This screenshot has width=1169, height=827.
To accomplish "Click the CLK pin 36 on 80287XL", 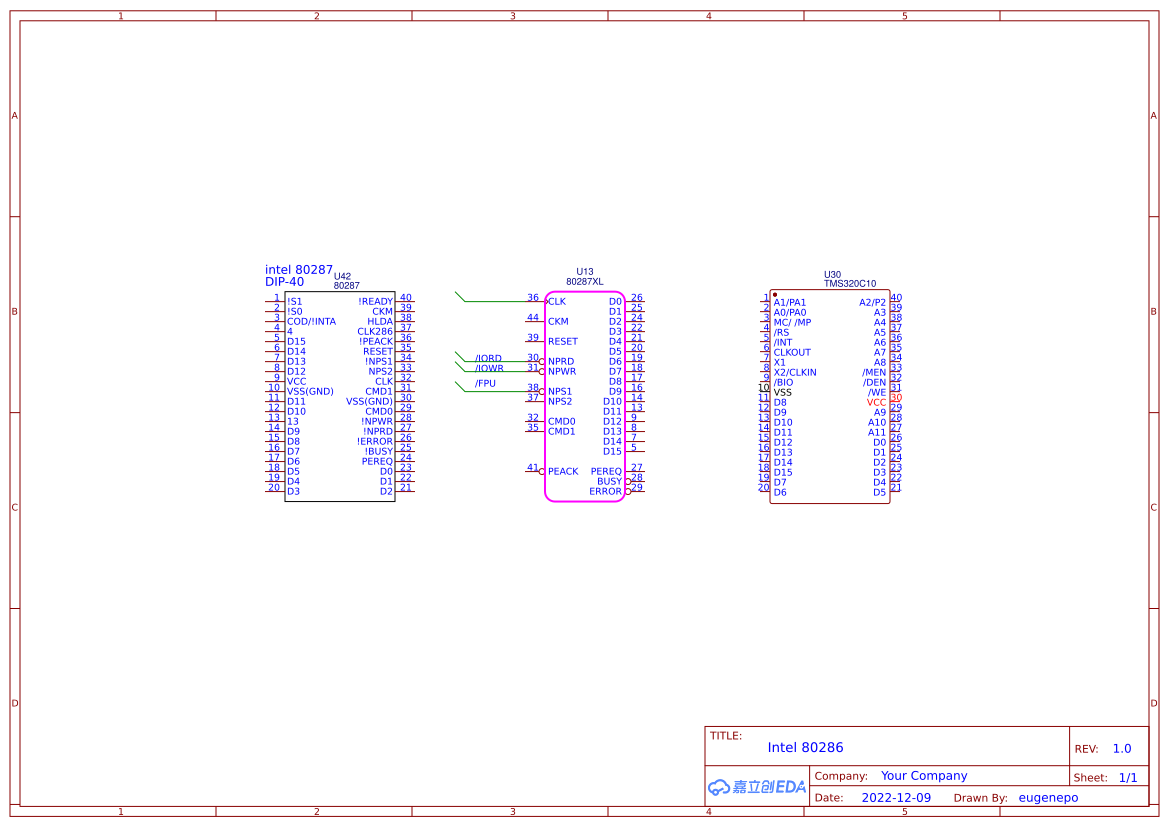I will [556, 301].
